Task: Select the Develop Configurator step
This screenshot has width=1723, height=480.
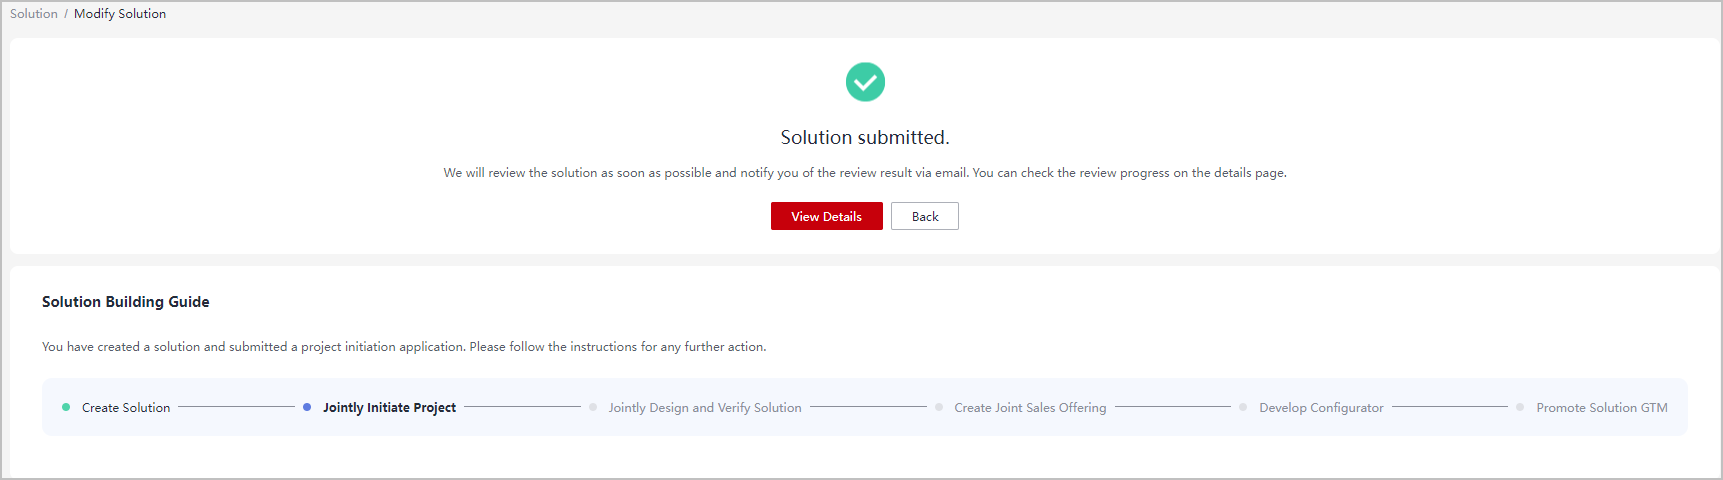Action: (1321, 408)
